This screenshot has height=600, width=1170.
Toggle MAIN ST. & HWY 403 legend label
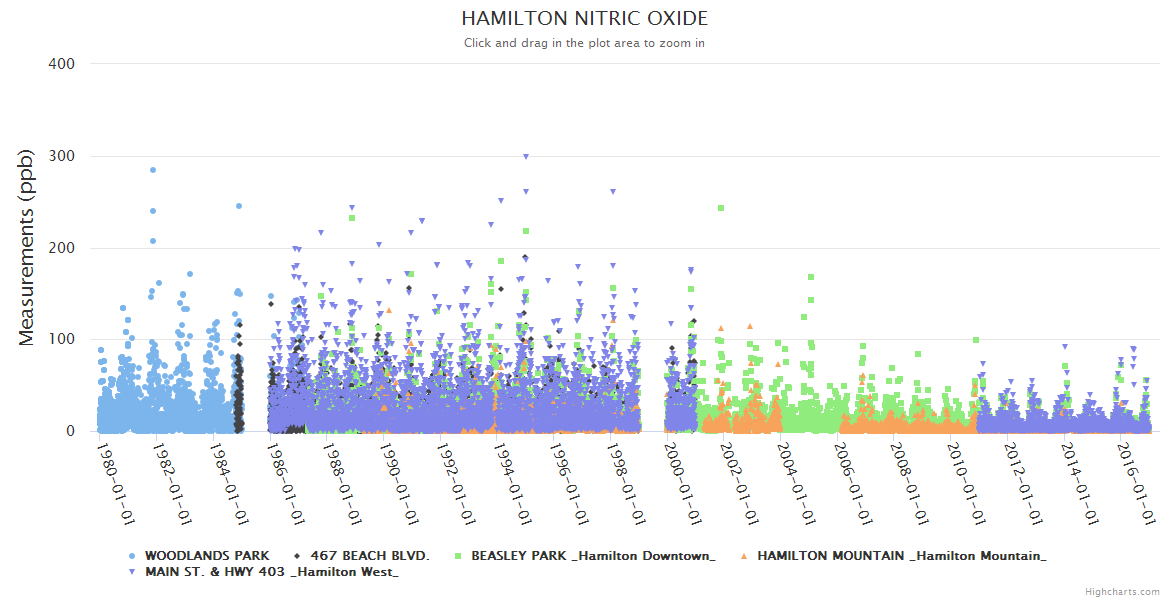click(272, 572)
